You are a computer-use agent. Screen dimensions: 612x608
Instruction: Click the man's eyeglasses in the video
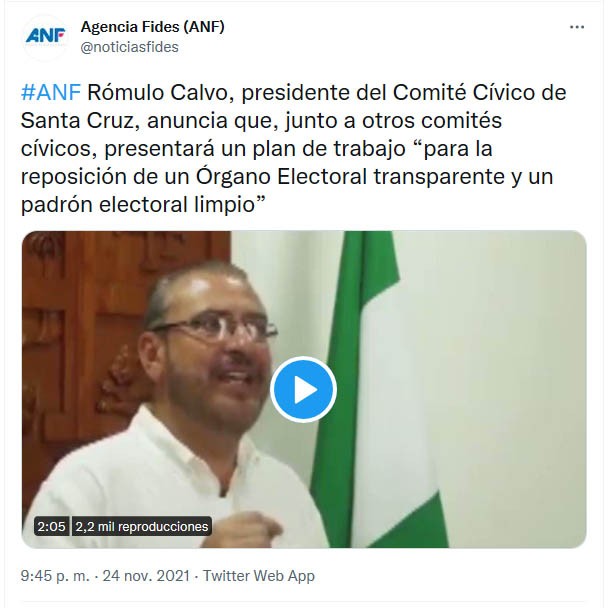click(214, 327)
